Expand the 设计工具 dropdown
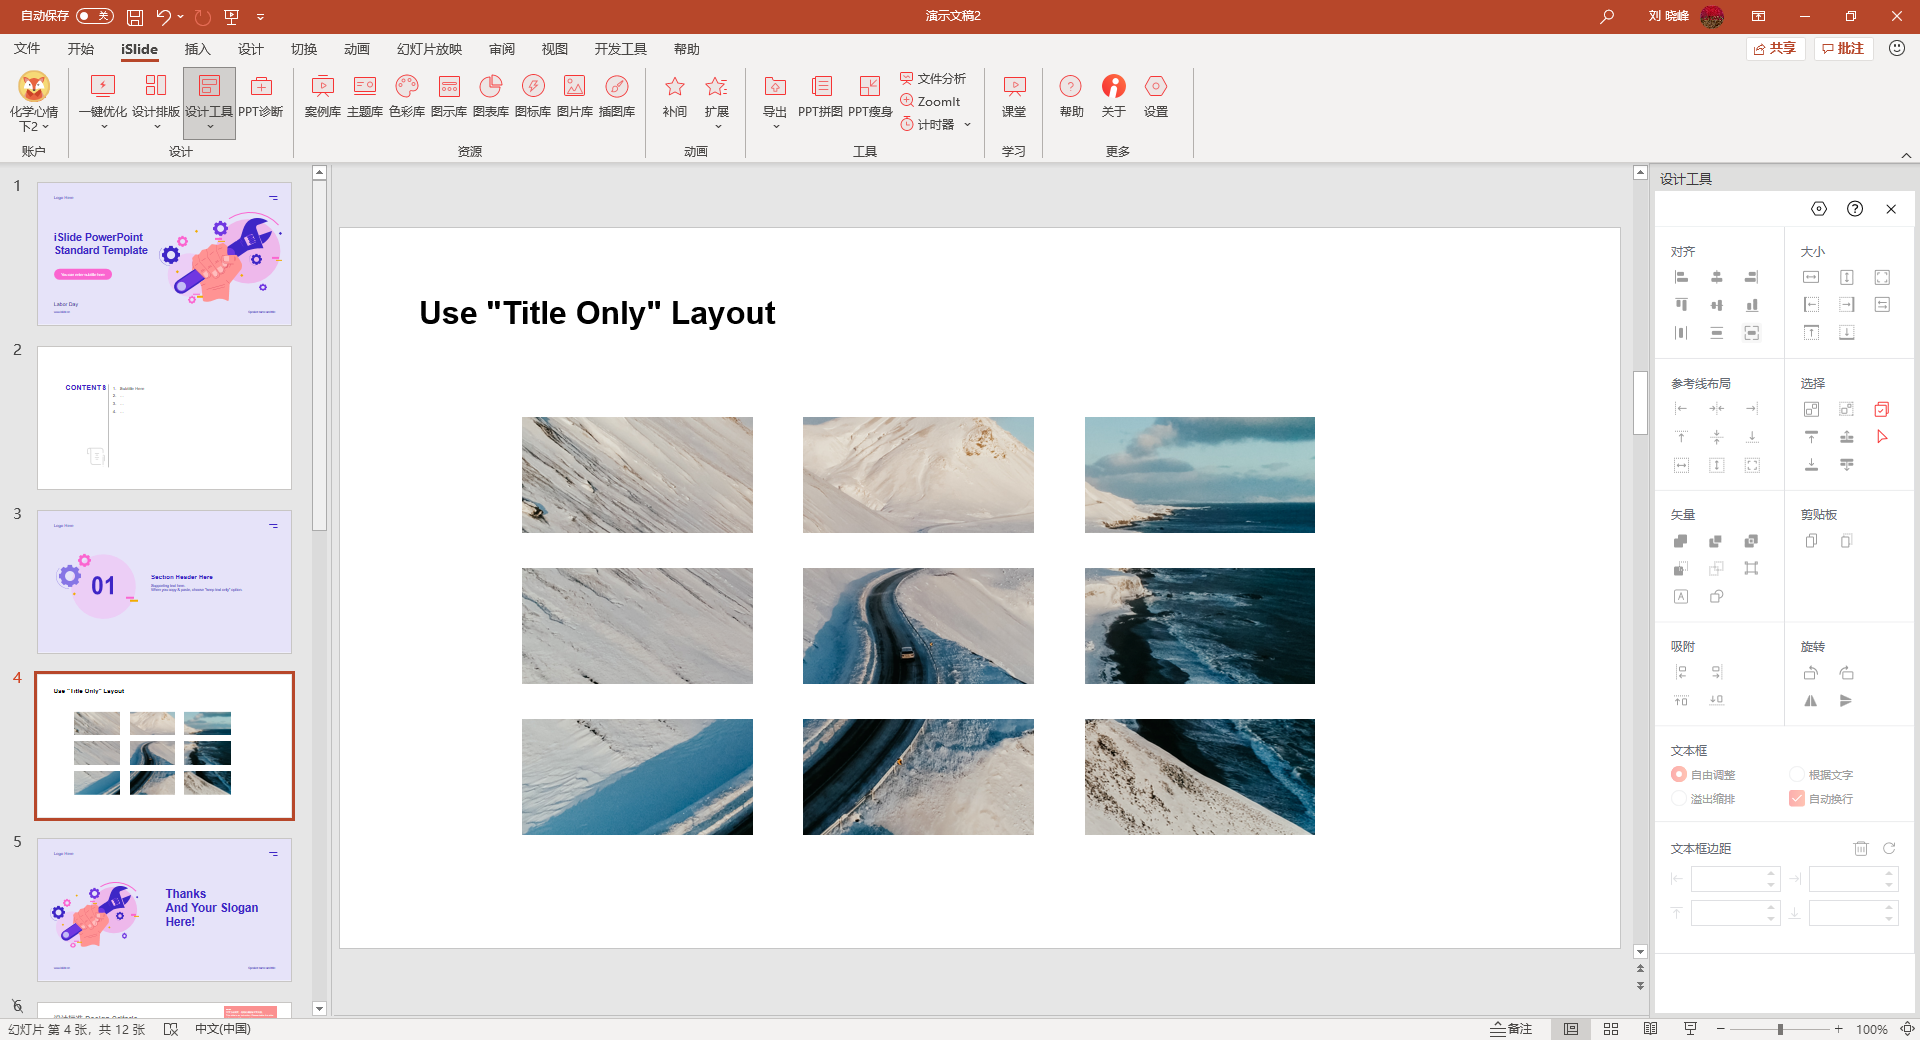This screenshot has width=1920, height=1040. tap(209, 127)
